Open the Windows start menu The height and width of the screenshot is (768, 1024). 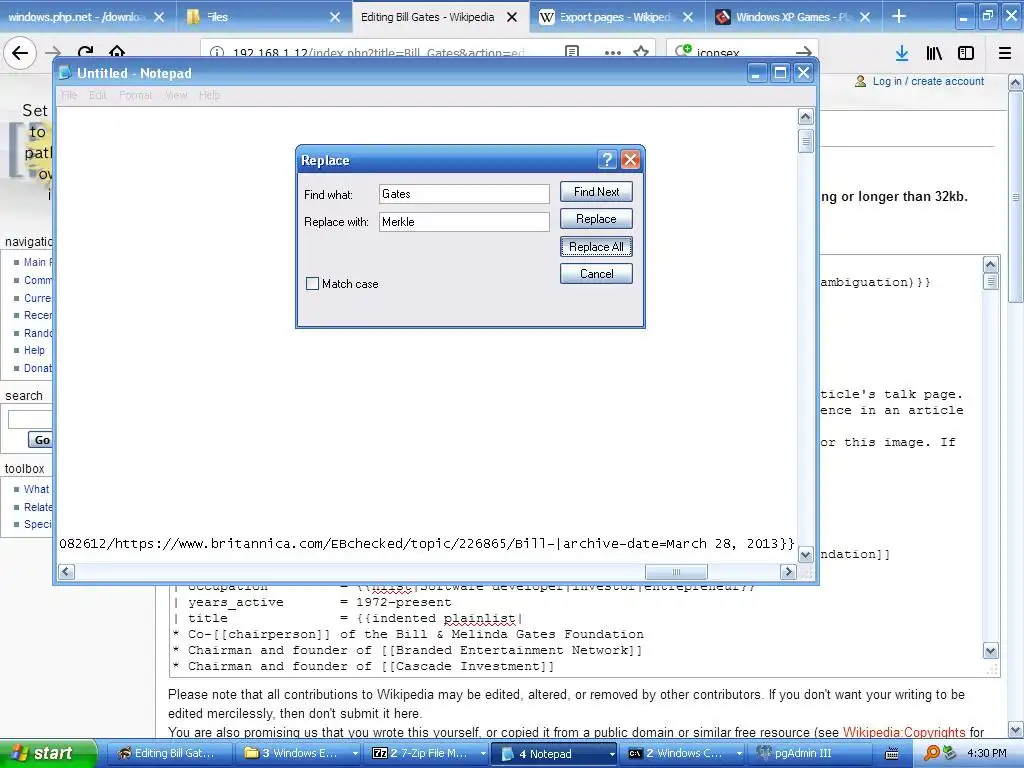(48, 753)
